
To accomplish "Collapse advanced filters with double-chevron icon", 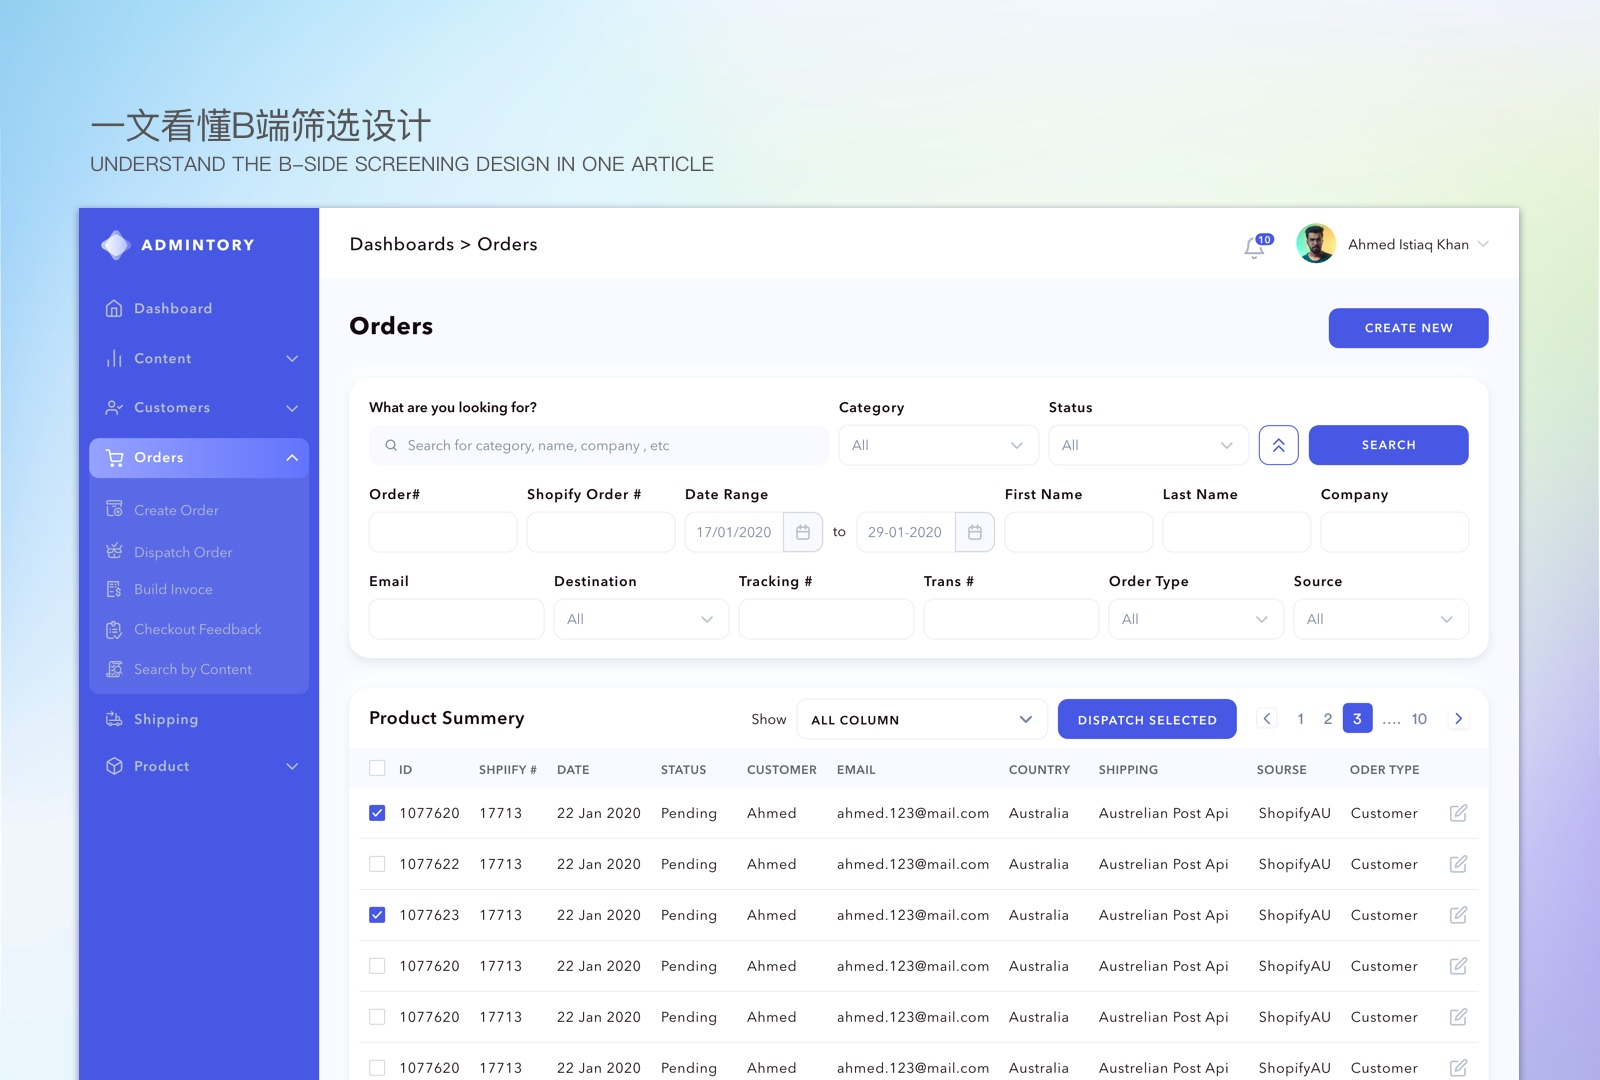I will coord(1279,445).
